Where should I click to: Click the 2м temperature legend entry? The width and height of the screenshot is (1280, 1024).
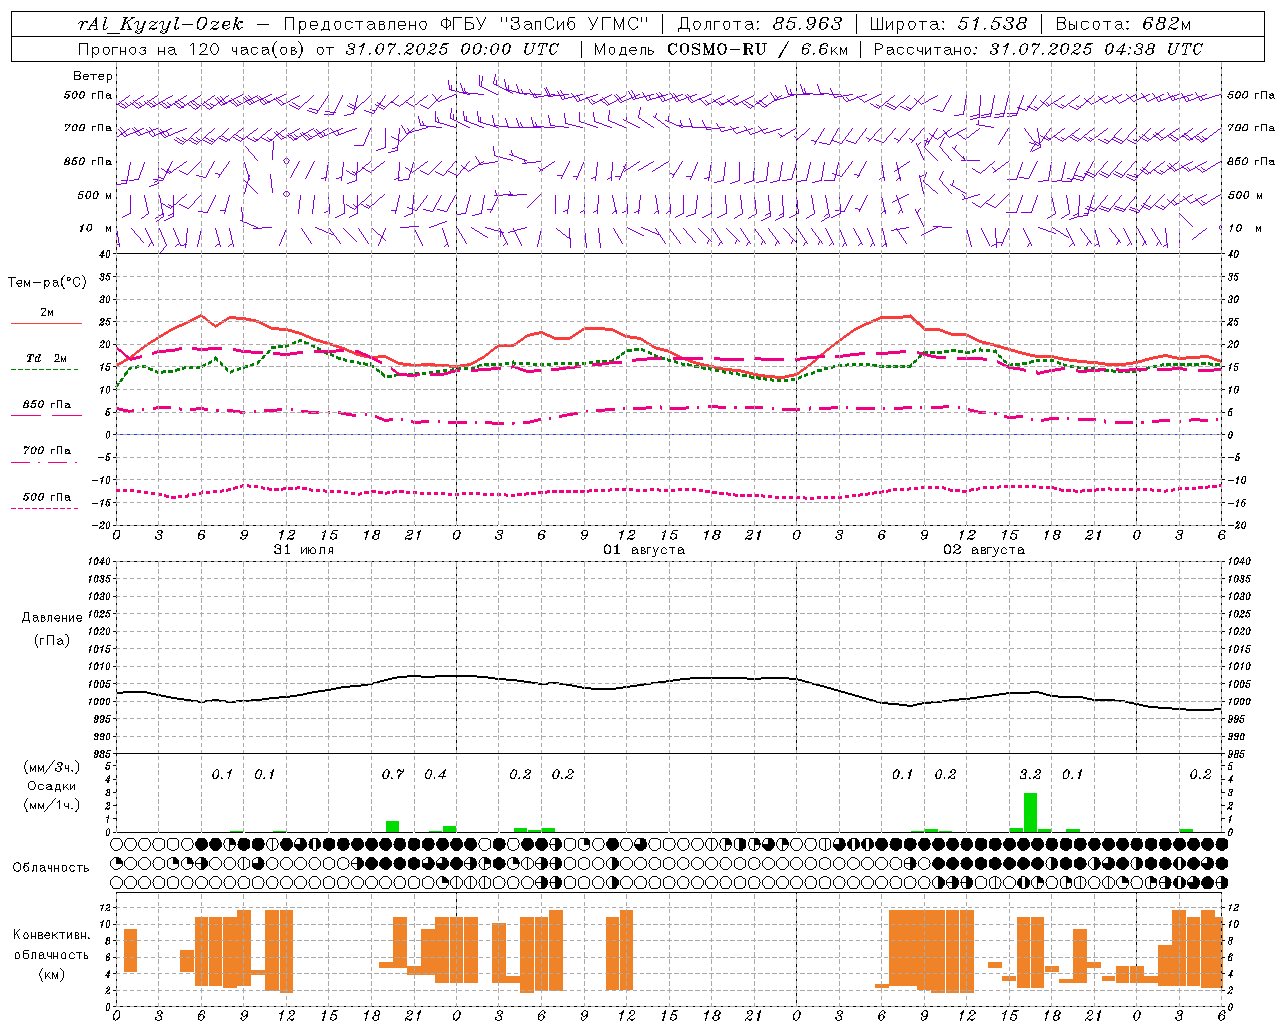pyautogui.click(x=47, y=313)
